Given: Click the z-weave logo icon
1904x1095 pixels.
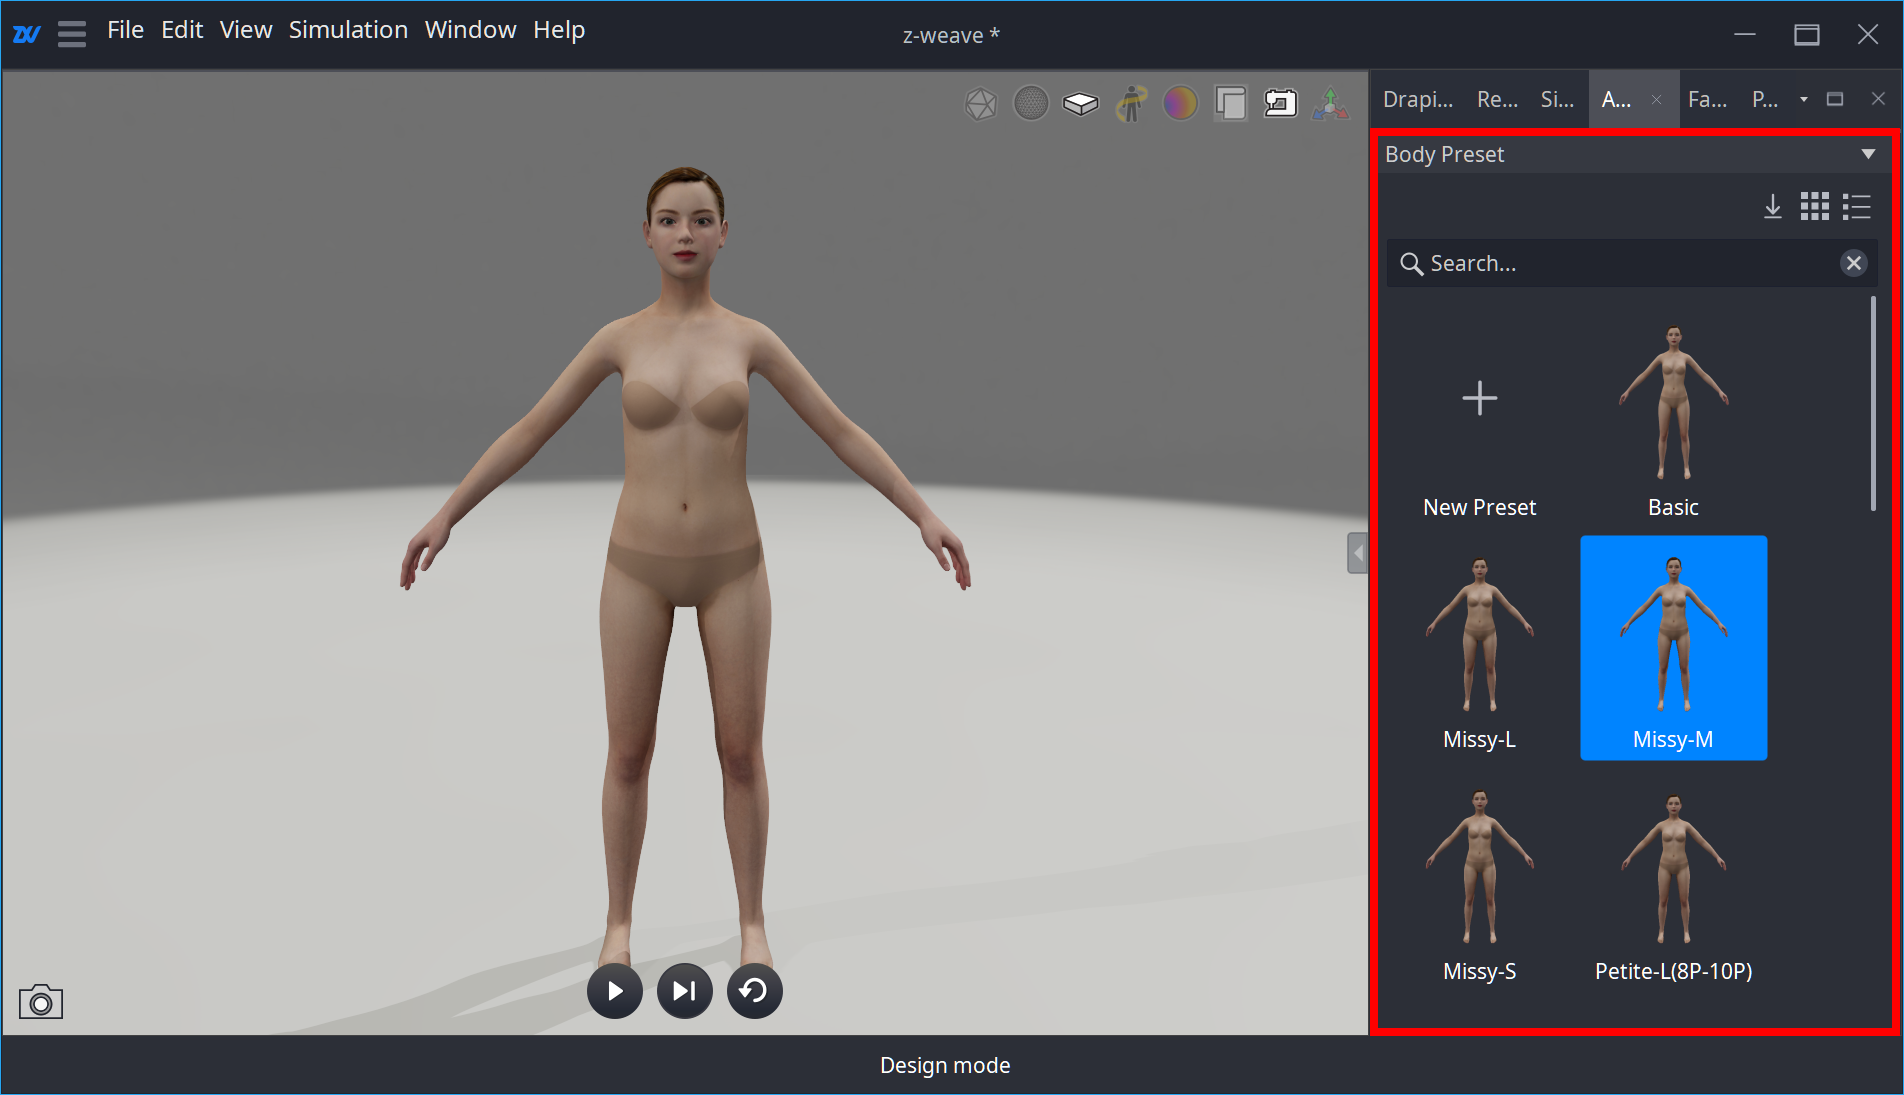Looking at the screenshot, I should [26, 34].
